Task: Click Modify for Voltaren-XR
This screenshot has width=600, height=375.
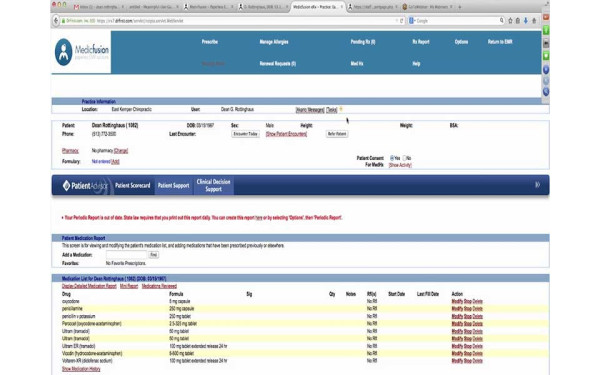Action: (457, 361)
